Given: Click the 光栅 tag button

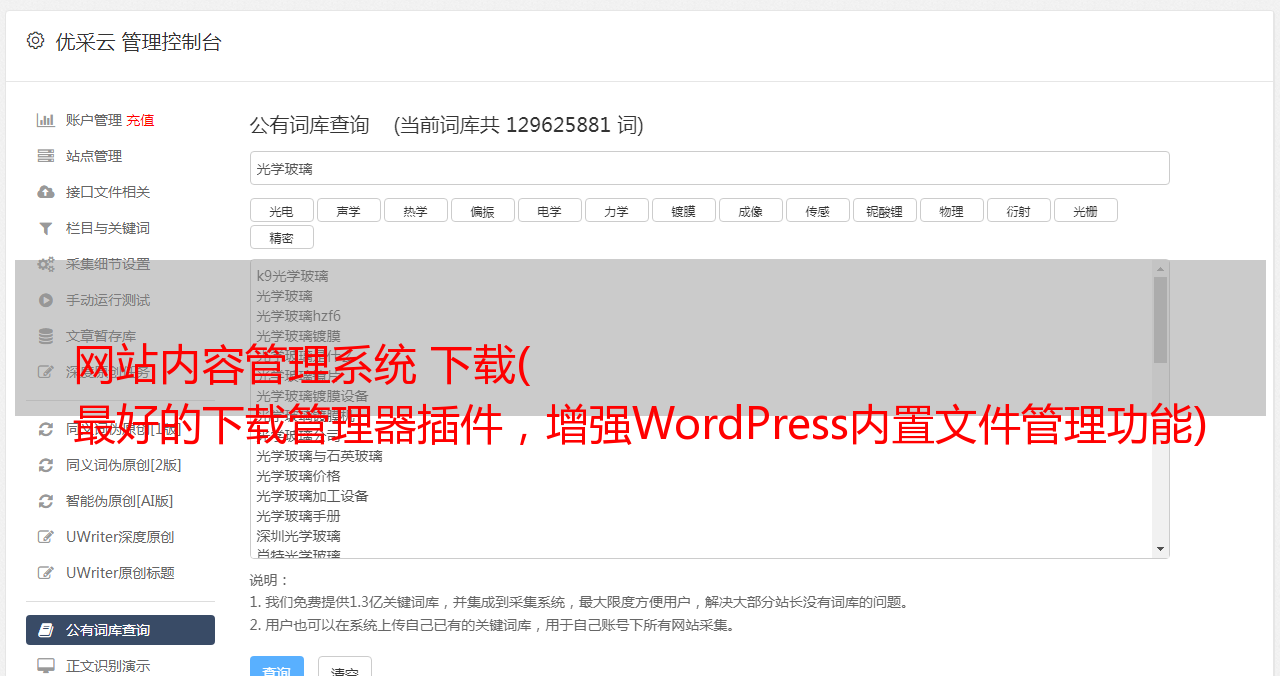Looking at the screenshot, I should pyautogui.click(x=1086, y=210).
